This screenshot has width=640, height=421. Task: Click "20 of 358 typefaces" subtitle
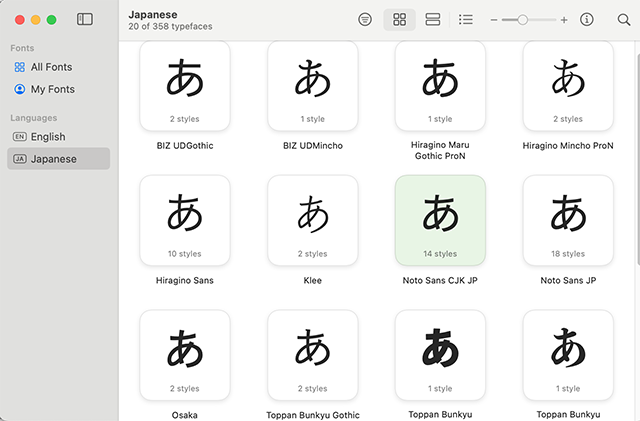(x=170, y=26)
